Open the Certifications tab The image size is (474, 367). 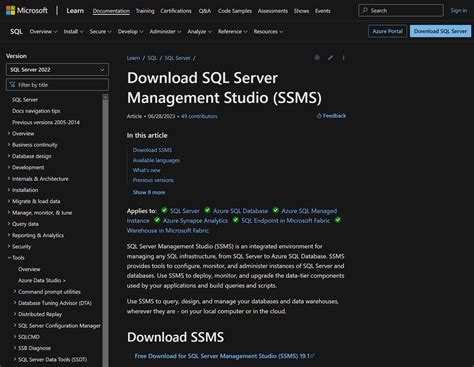(176, 11)
